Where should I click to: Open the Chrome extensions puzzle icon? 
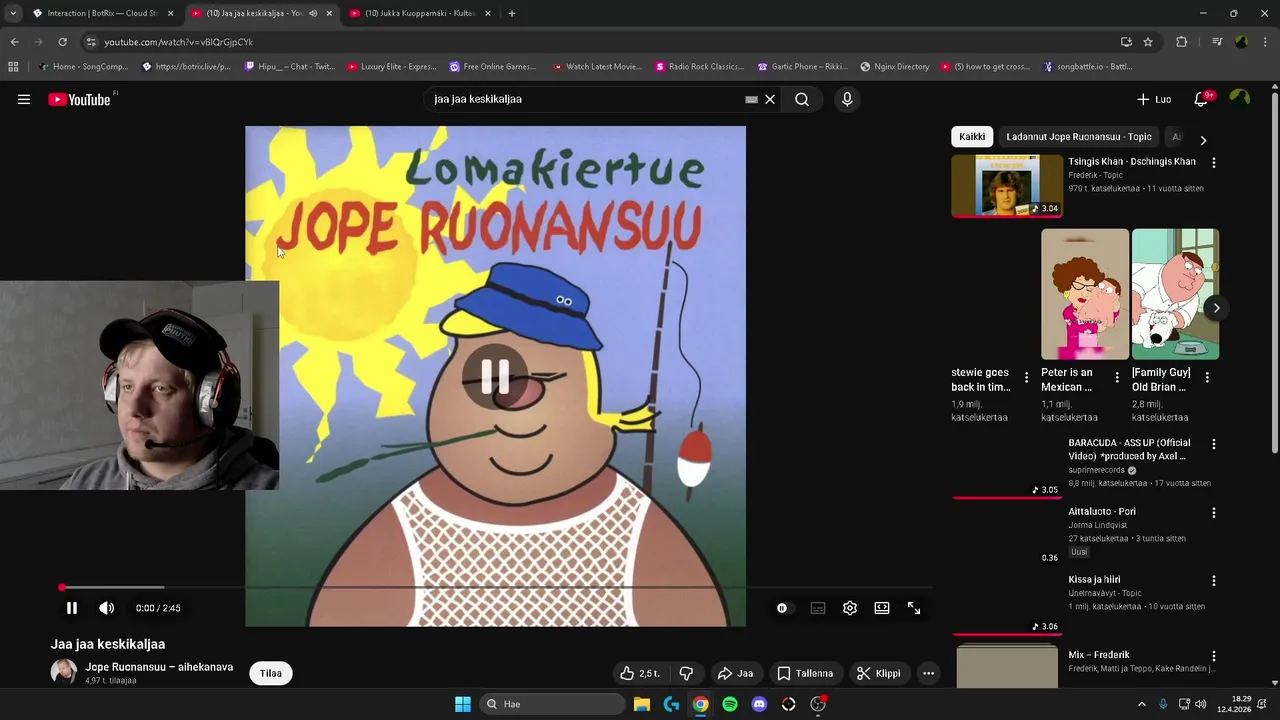[1181, 42]
